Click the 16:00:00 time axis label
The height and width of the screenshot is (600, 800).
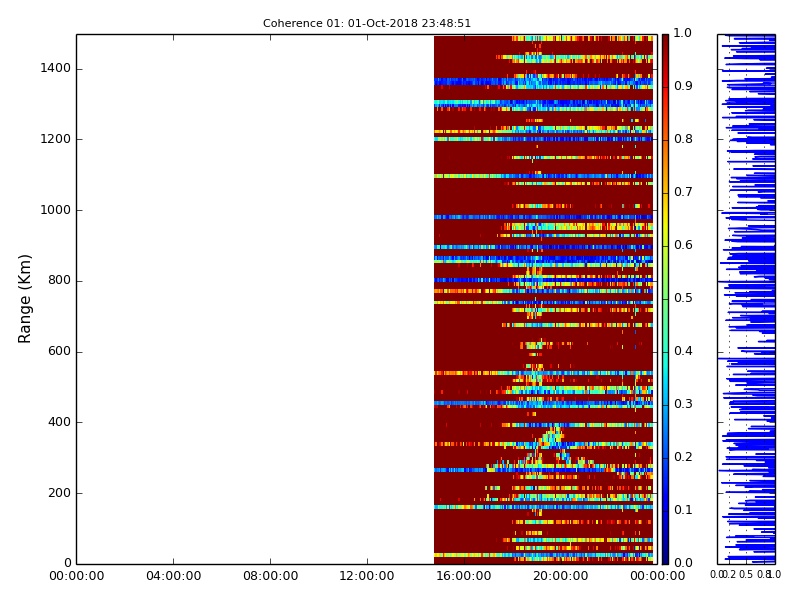[x=464, y=576]
